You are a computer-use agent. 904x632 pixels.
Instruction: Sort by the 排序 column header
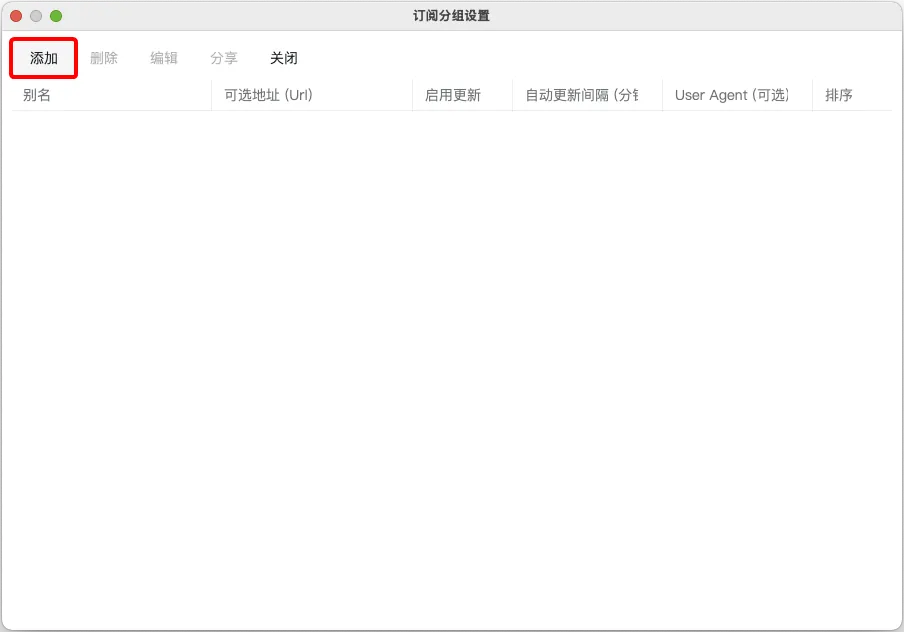click(x=852, y=95)
